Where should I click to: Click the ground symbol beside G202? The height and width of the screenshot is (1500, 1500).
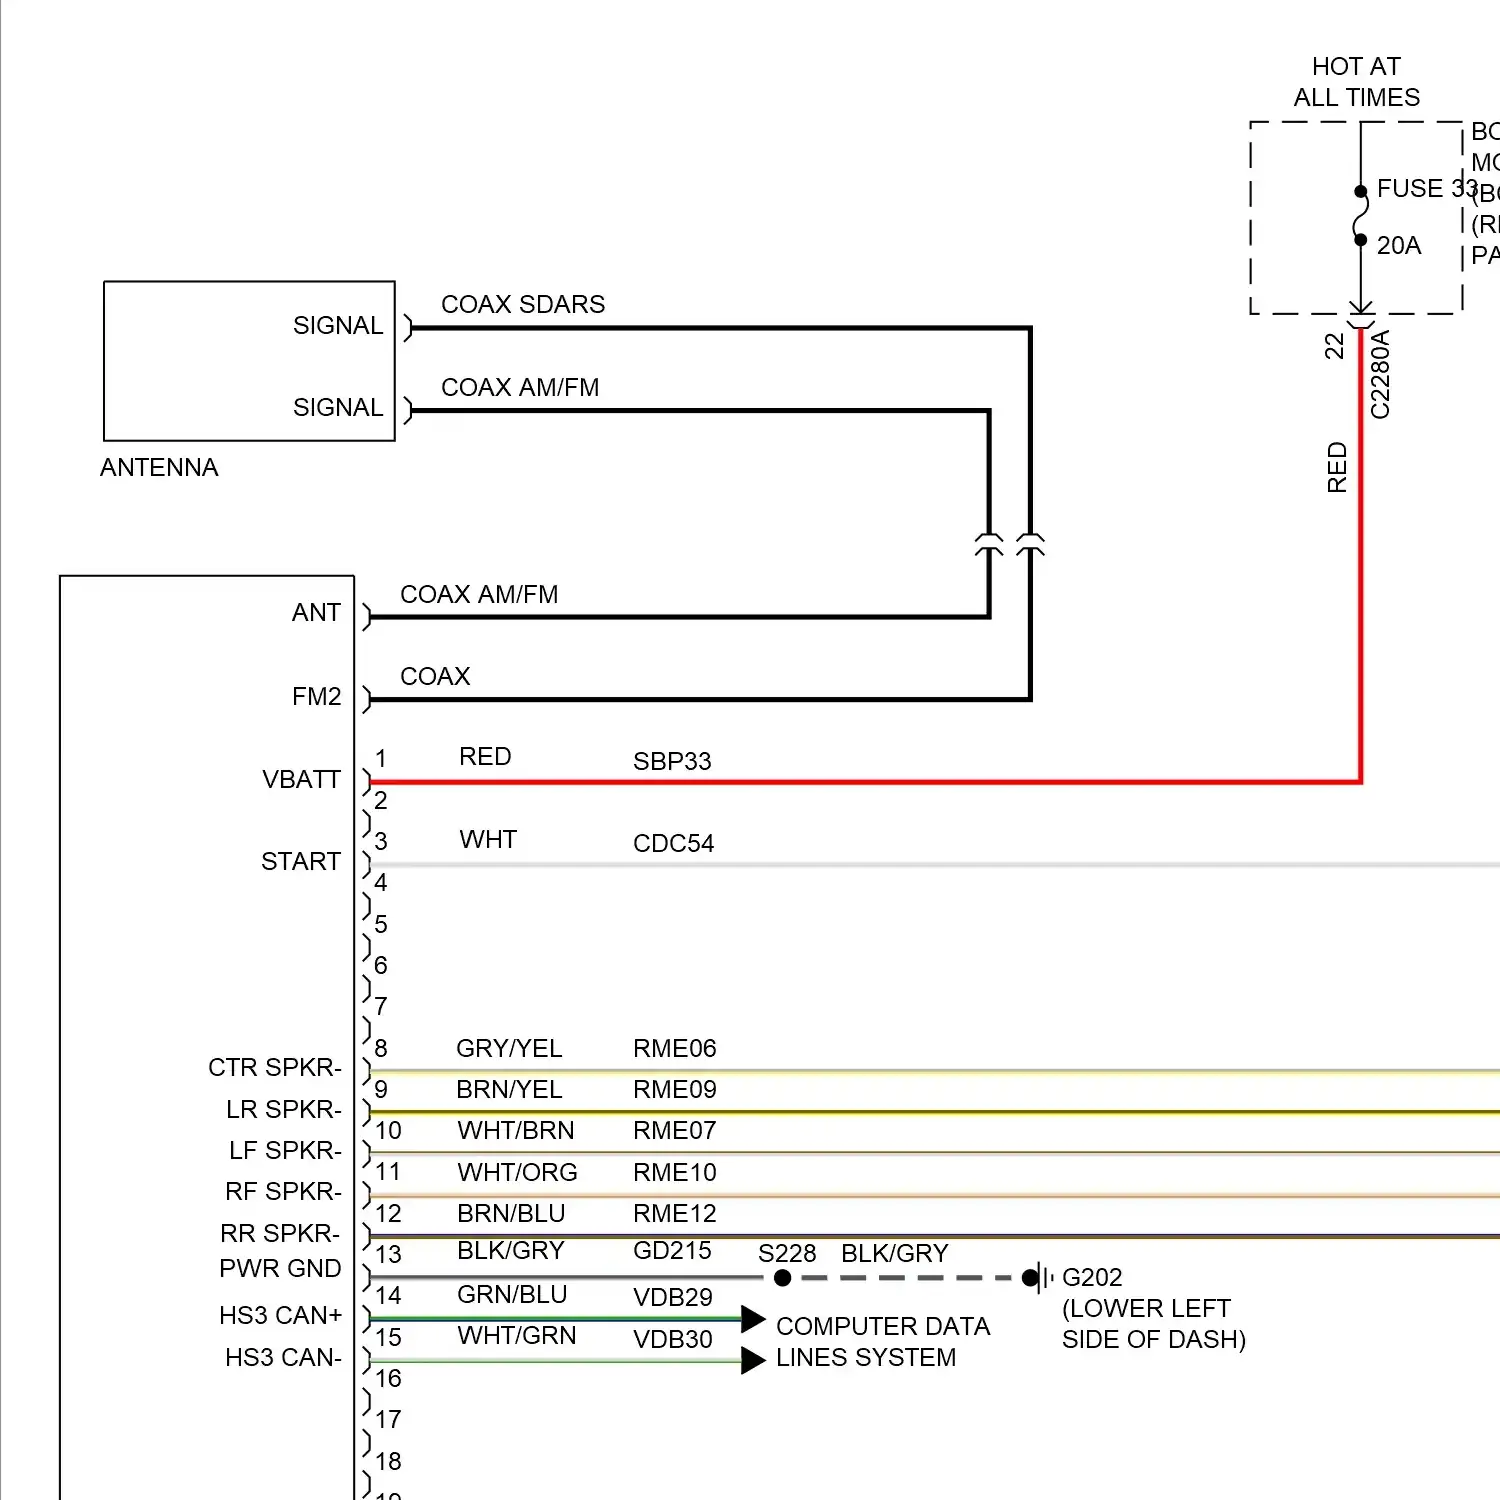click(x=1038, y=1277)
